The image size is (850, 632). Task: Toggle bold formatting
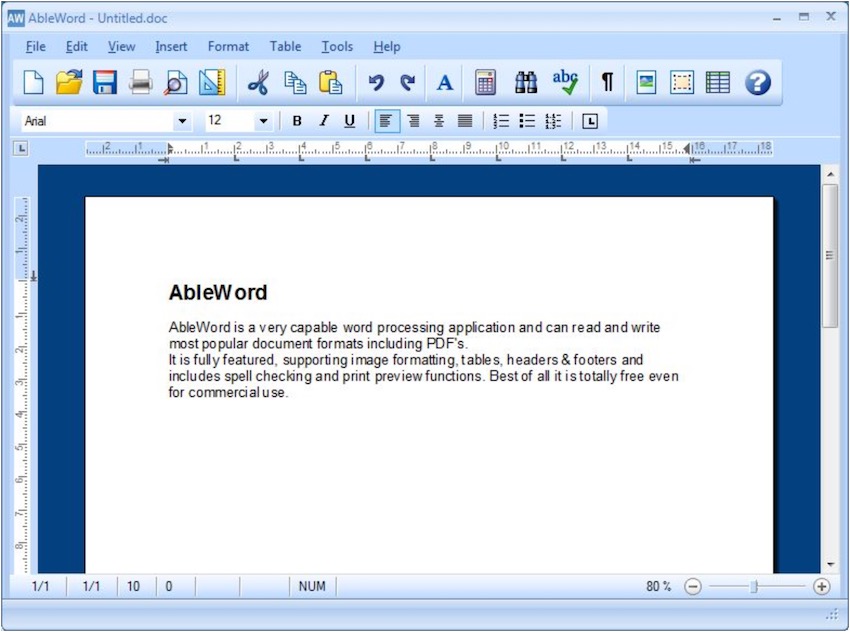click(297, 120)
